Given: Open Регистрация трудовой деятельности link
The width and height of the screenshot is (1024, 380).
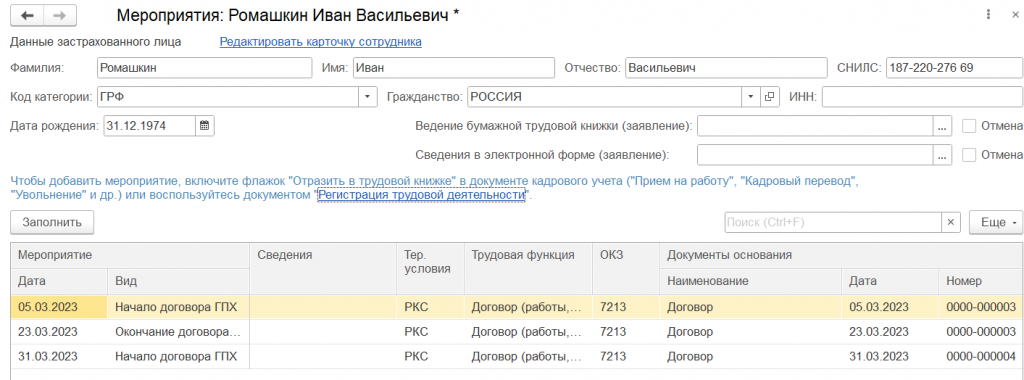Looking at the screenshot, I should point(421,195).
